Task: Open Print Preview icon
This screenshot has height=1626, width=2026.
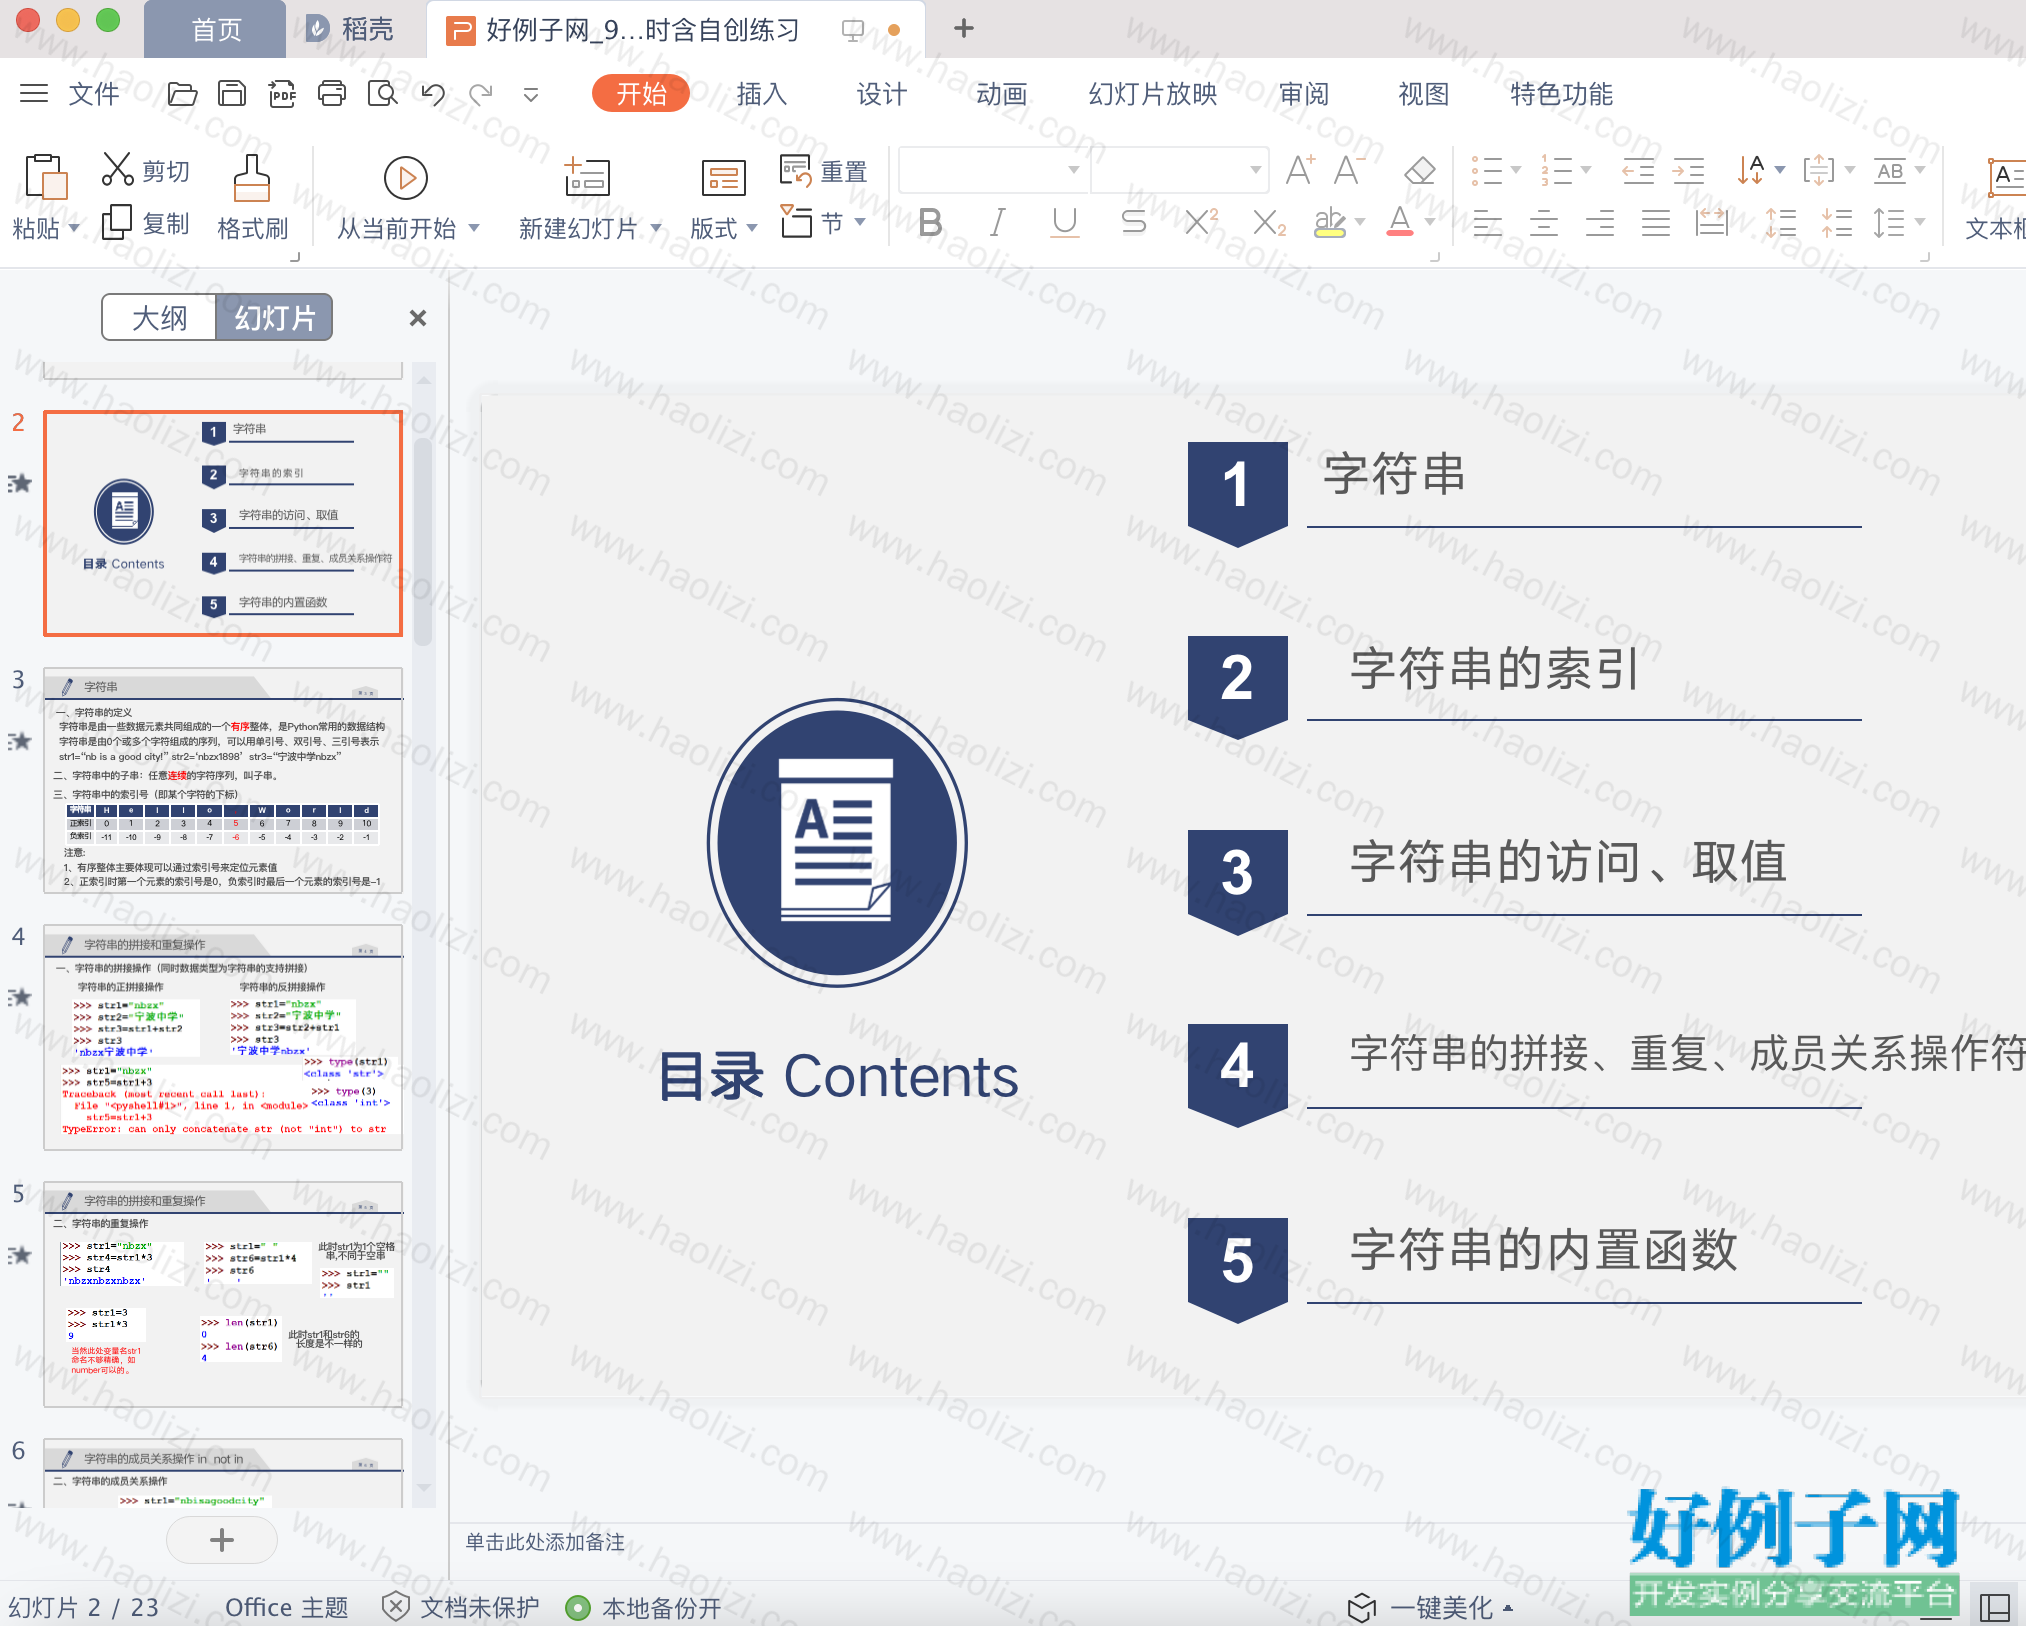Action: (x=382, y=94)
